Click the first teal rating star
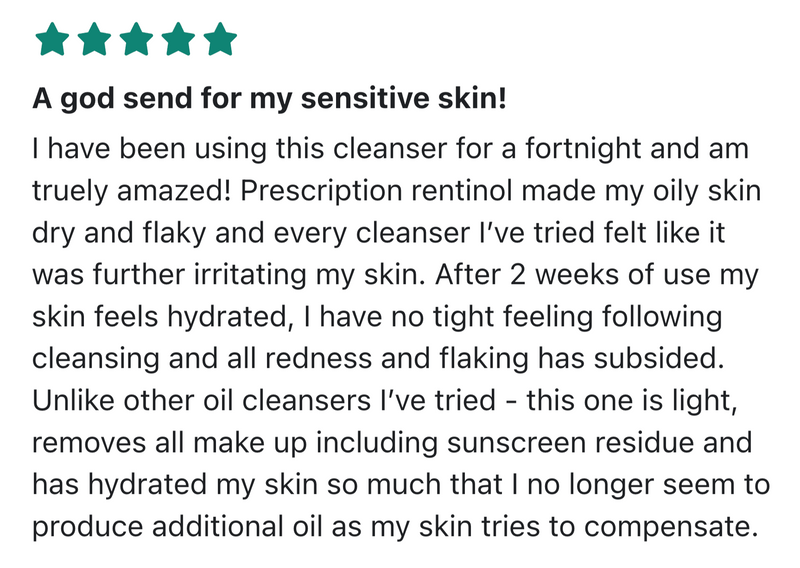The width and height of the screenshot is (800, 568). (x=53, y=41)
